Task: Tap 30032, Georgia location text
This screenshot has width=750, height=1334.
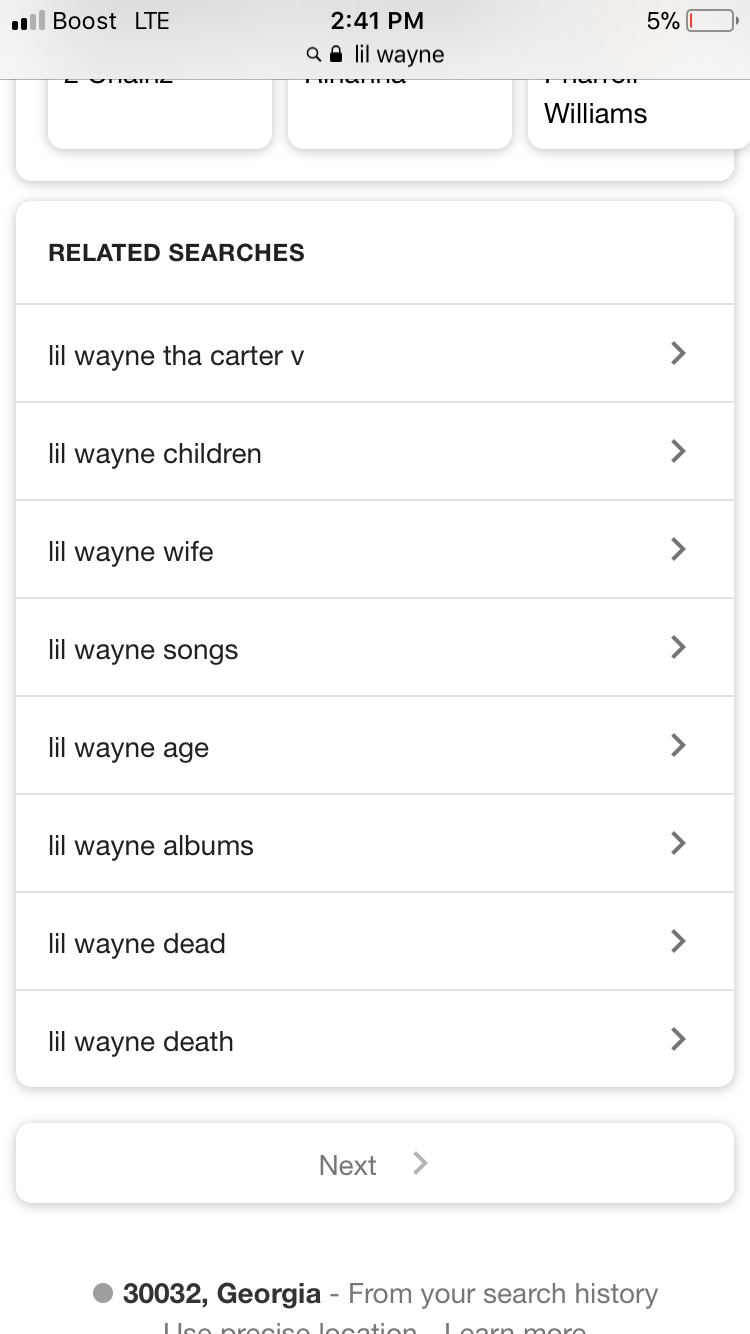Action: click(x=221, y=1294)
